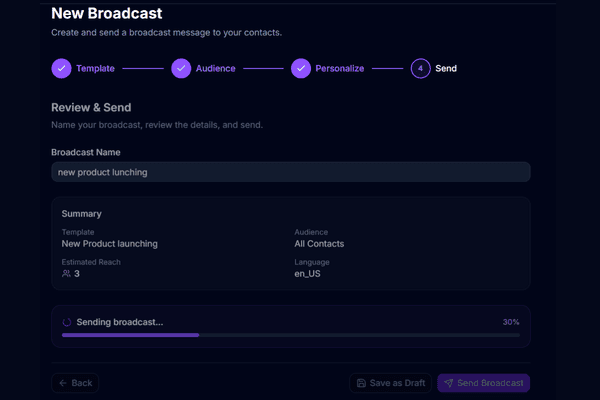
Task: Click the Send Broadcast button
Action: (484, 383)
